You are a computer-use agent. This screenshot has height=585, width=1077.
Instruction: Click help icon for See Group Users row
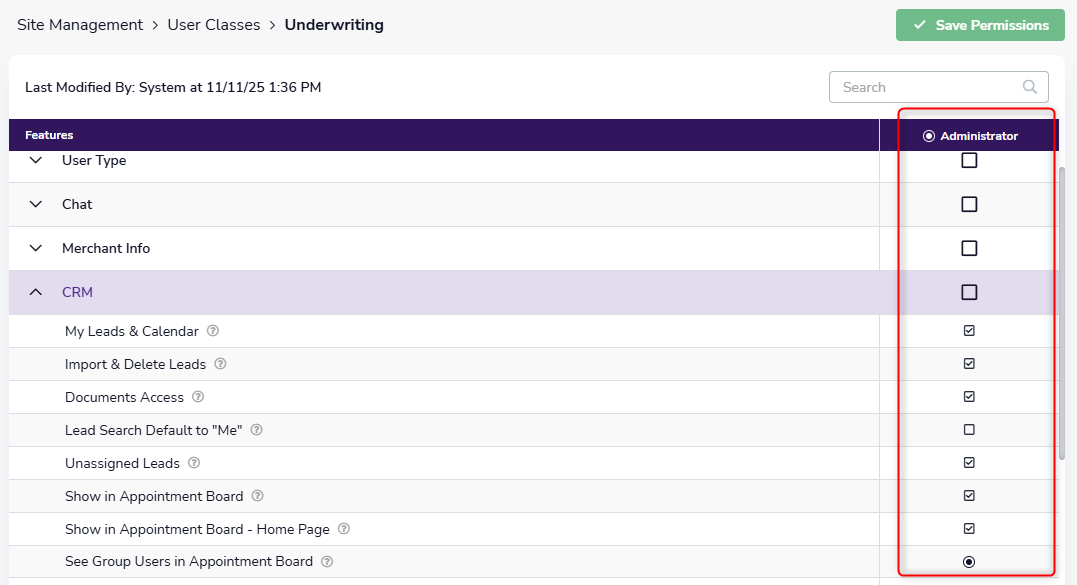pos(327,562)
